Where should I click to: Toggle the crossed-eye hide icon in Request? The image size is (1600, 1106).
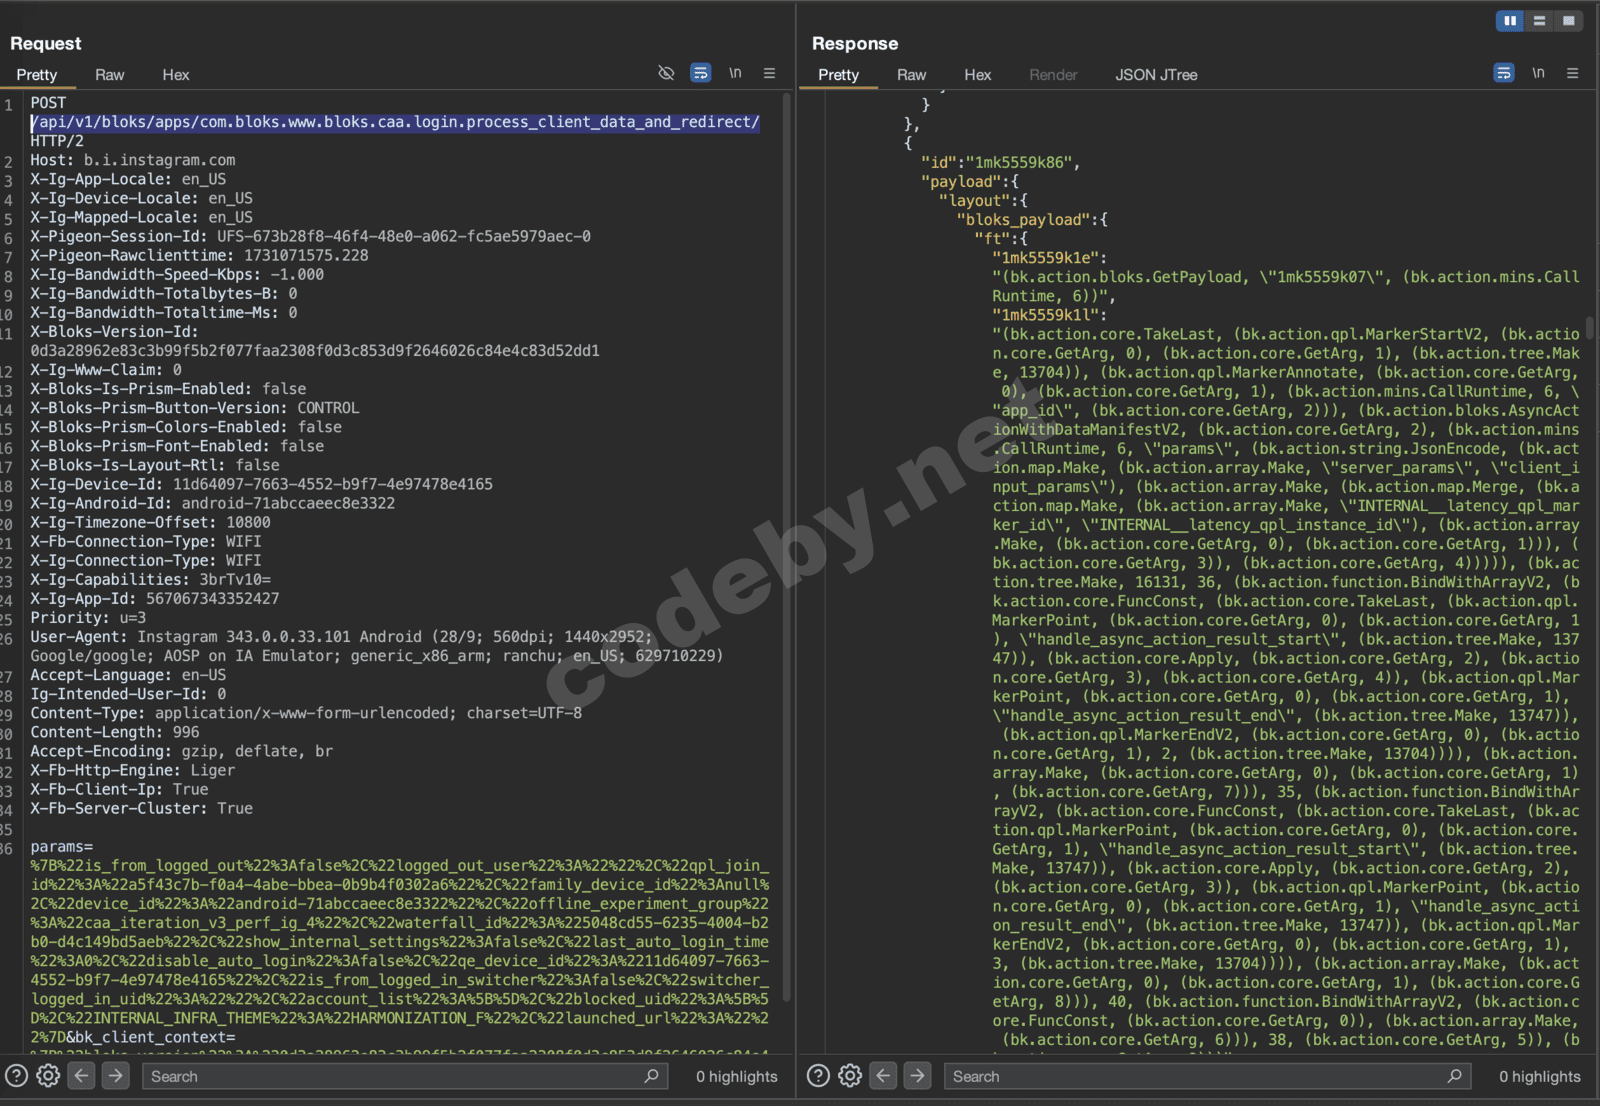[x=666, y=73]
